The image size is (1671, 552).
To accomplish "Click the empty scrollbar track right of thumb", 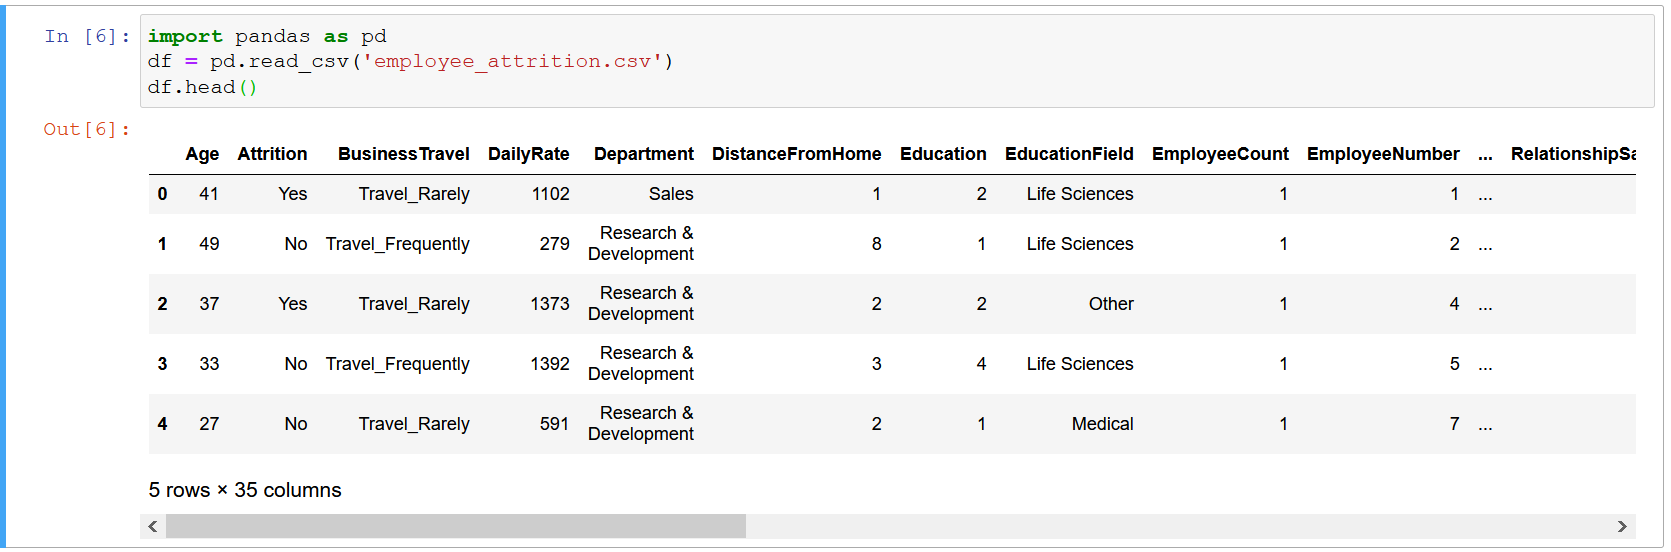I will (x=1178, y=526).
